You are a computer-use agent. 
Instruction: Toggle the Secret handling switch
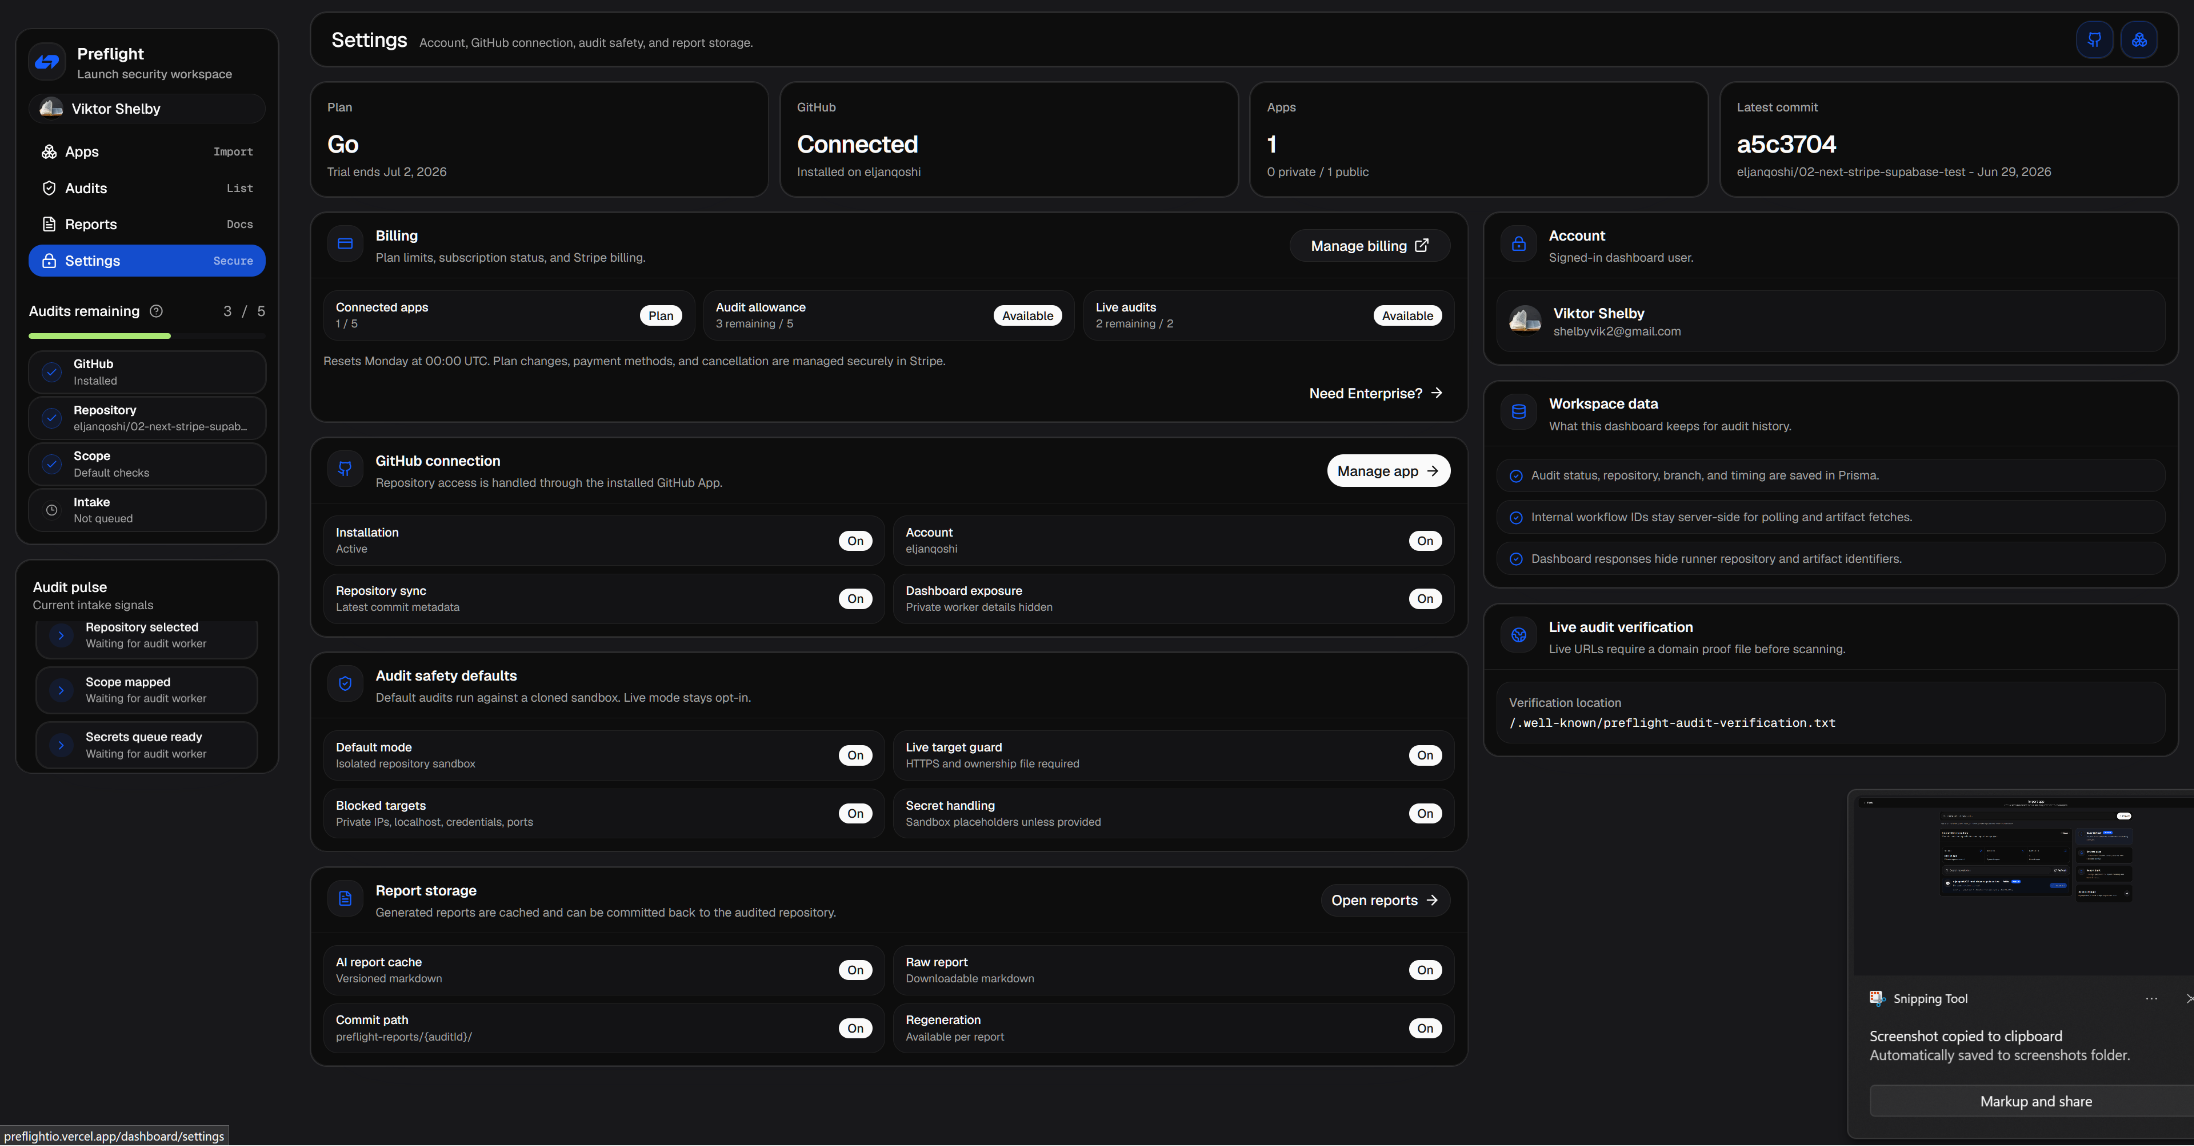tap(1425, 813)
